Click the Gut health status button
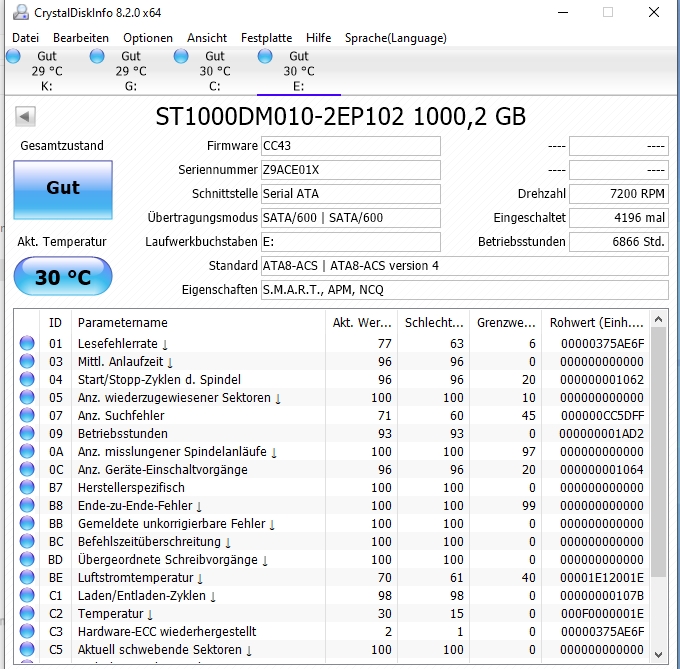The height and width of the screenshot is (669, 680). pos(63,189)
